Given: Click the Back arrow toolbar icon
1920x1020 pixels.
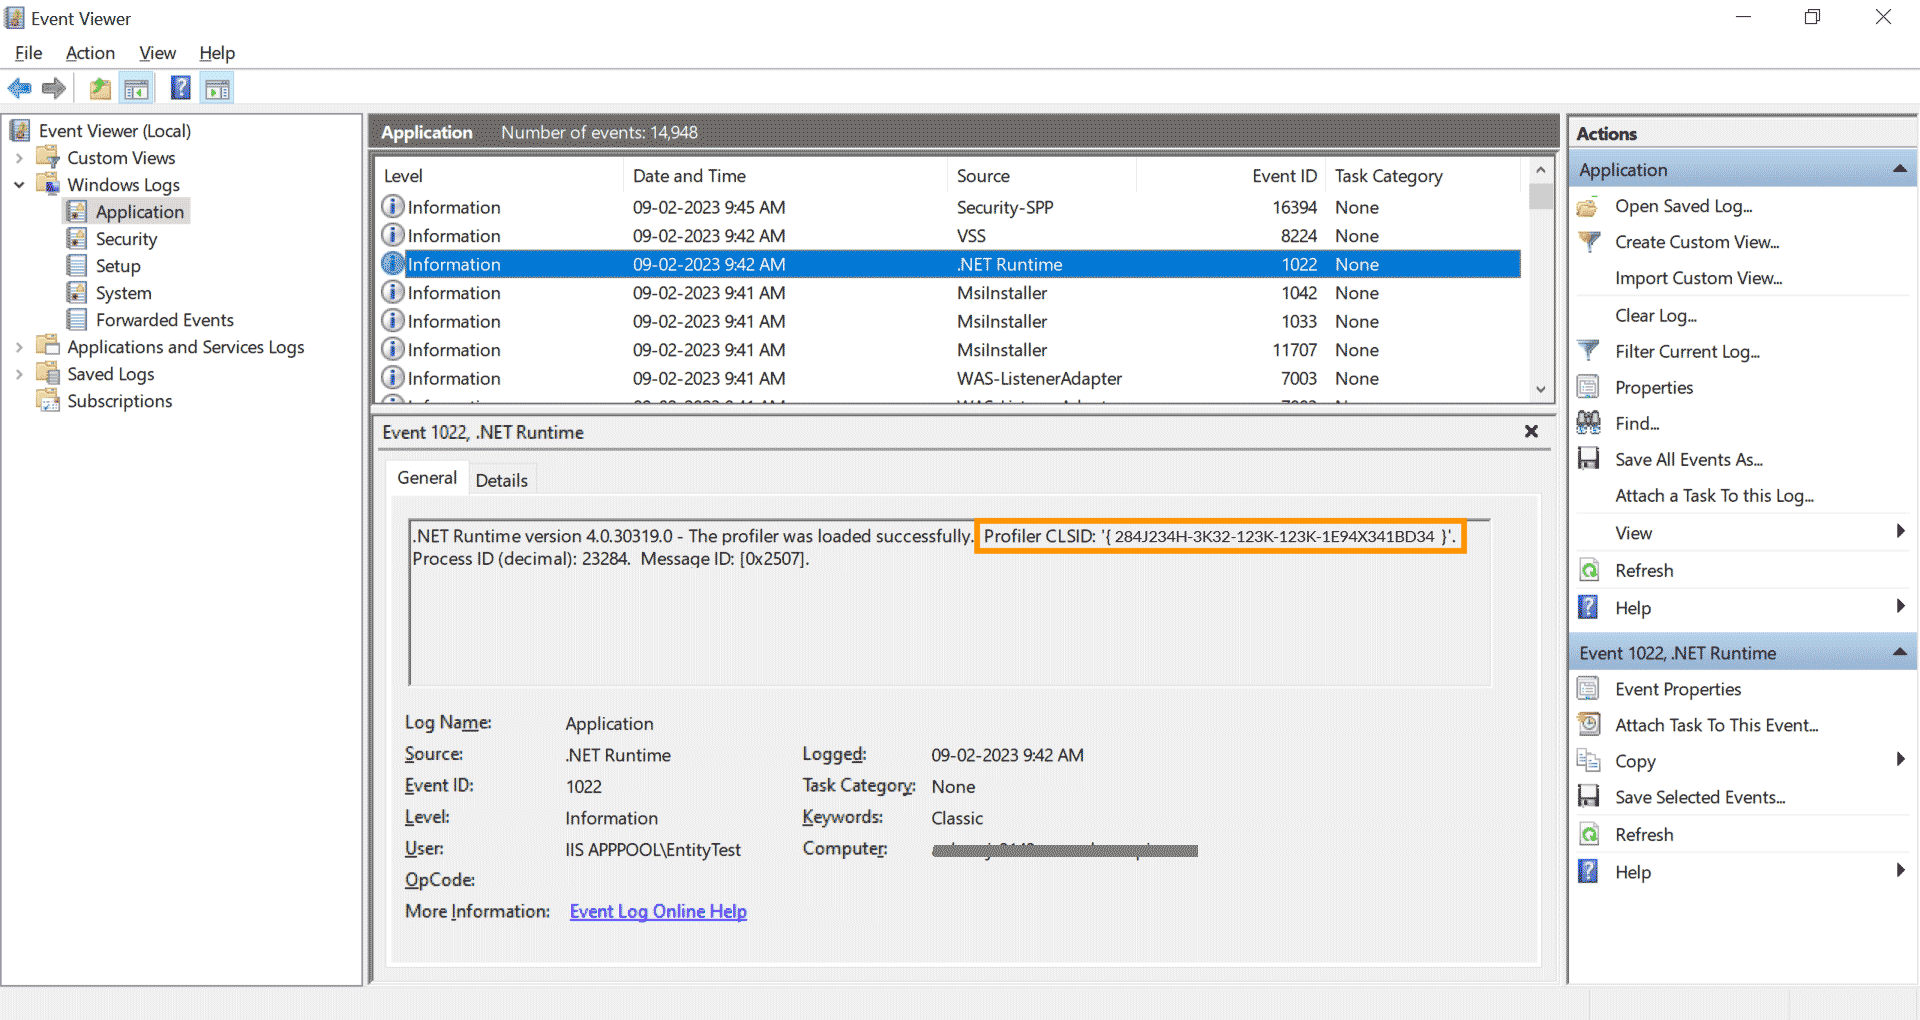Looking at the screenshot, I should 19,89.
